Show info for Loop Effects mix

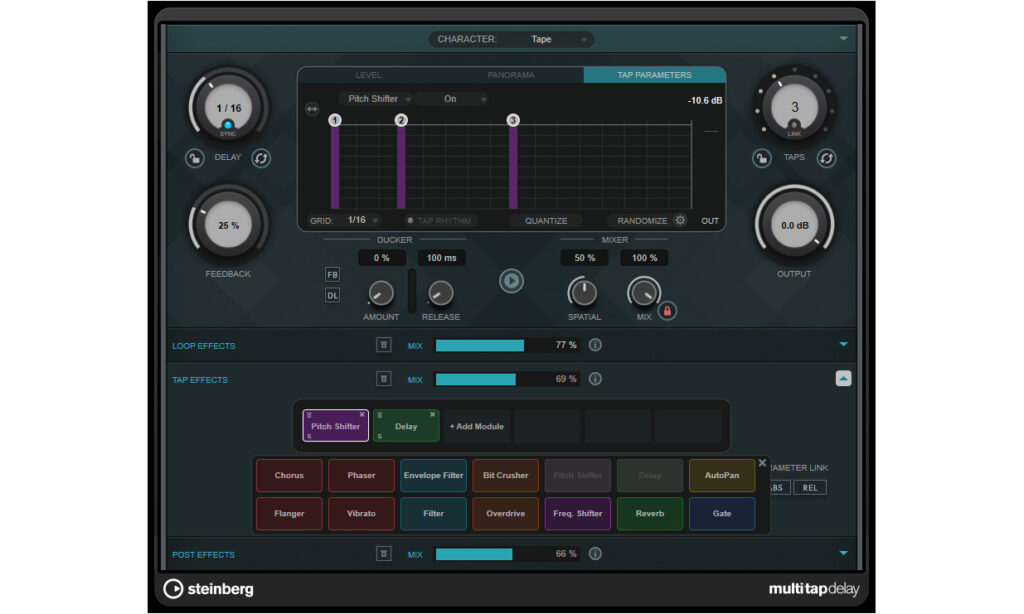tap(595, 345)
